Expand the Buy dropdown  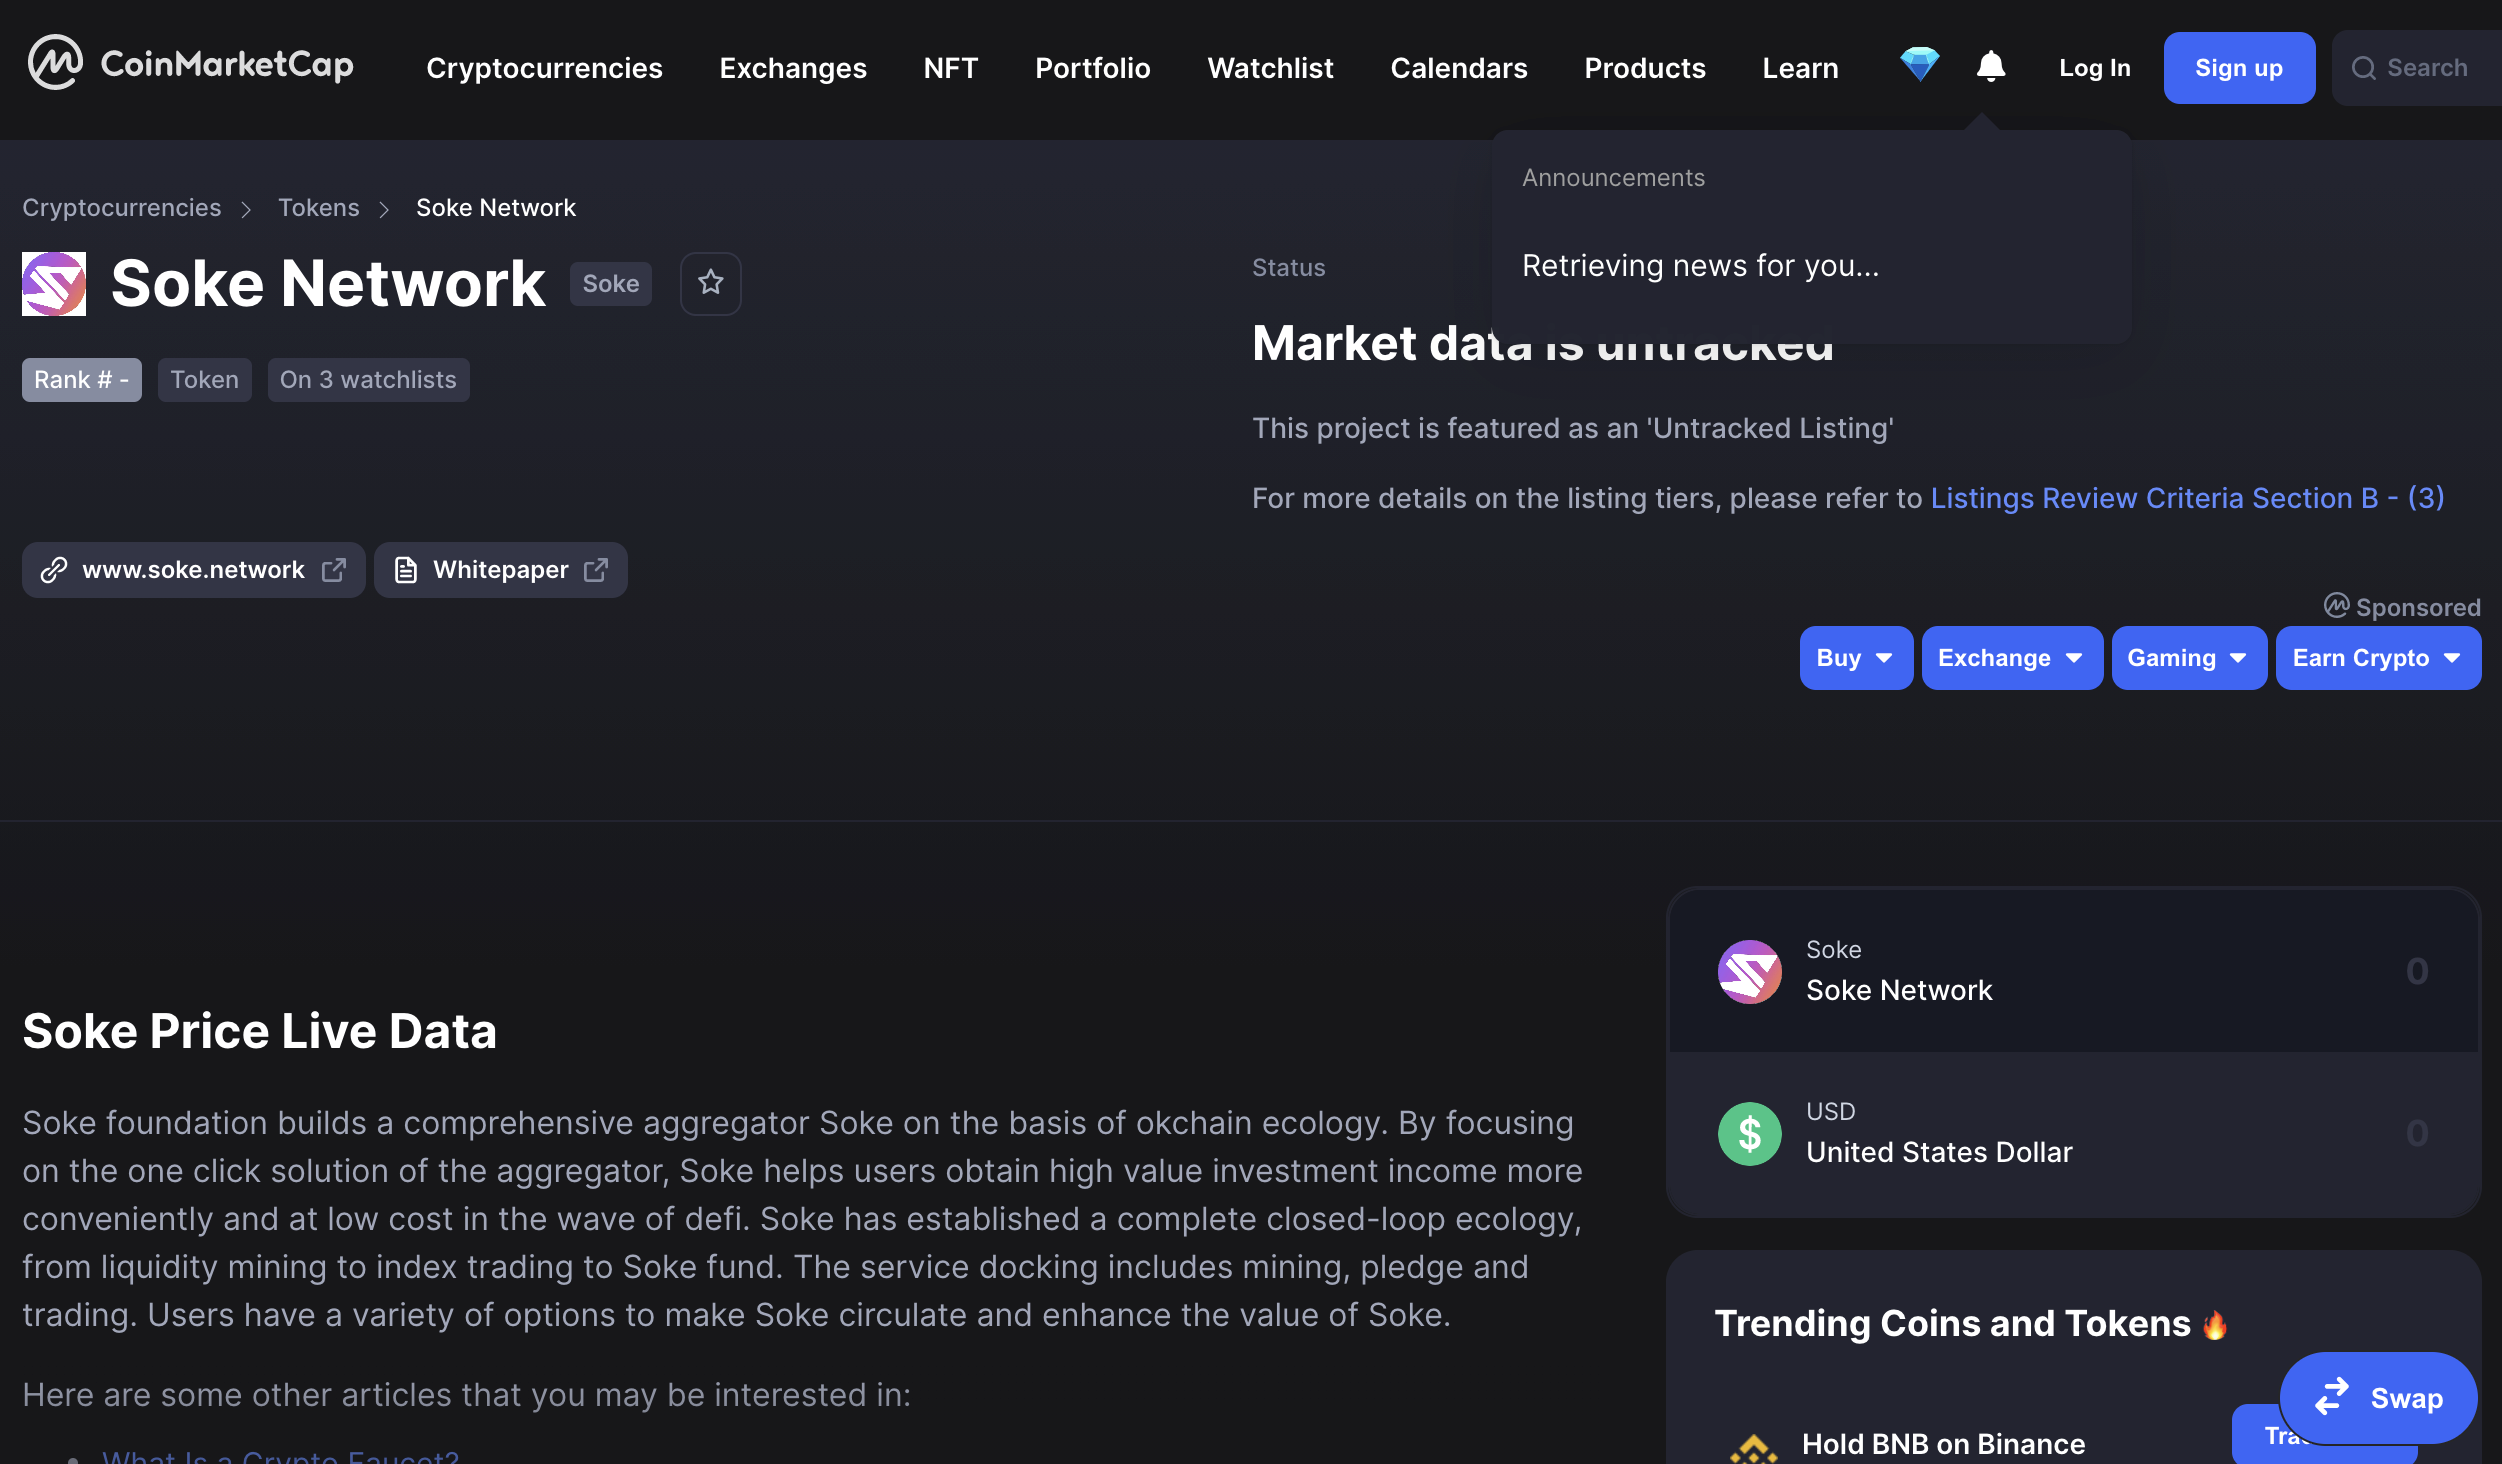(1856, 658)
